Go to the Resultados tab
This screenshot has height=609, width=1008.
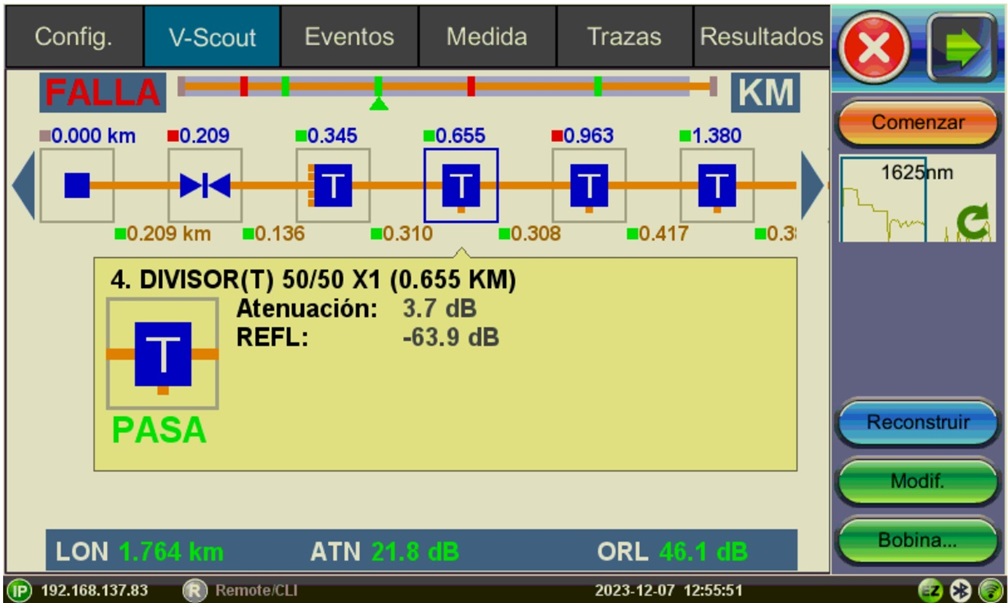(x=761, y=37)
